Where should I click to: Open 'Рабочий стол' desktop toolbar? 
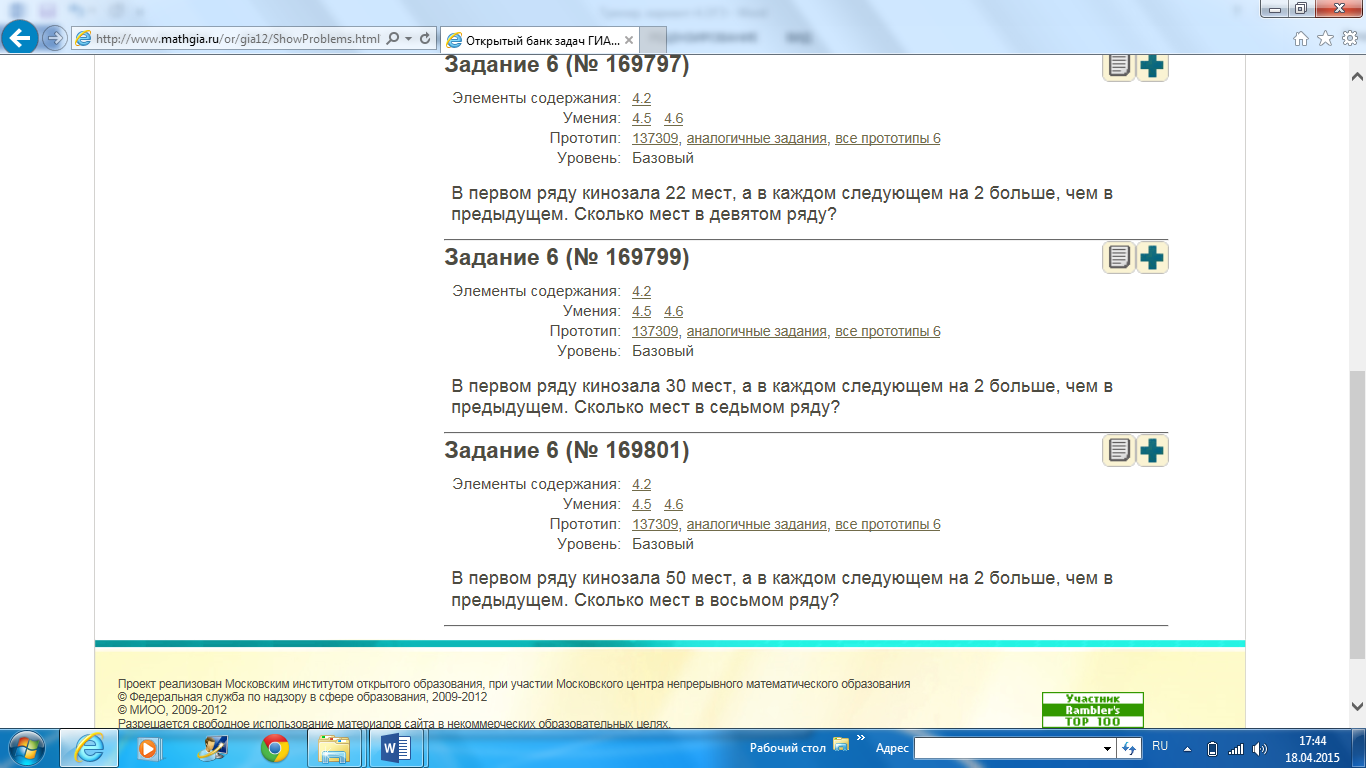pyautogui.click(x=788, y=748)
